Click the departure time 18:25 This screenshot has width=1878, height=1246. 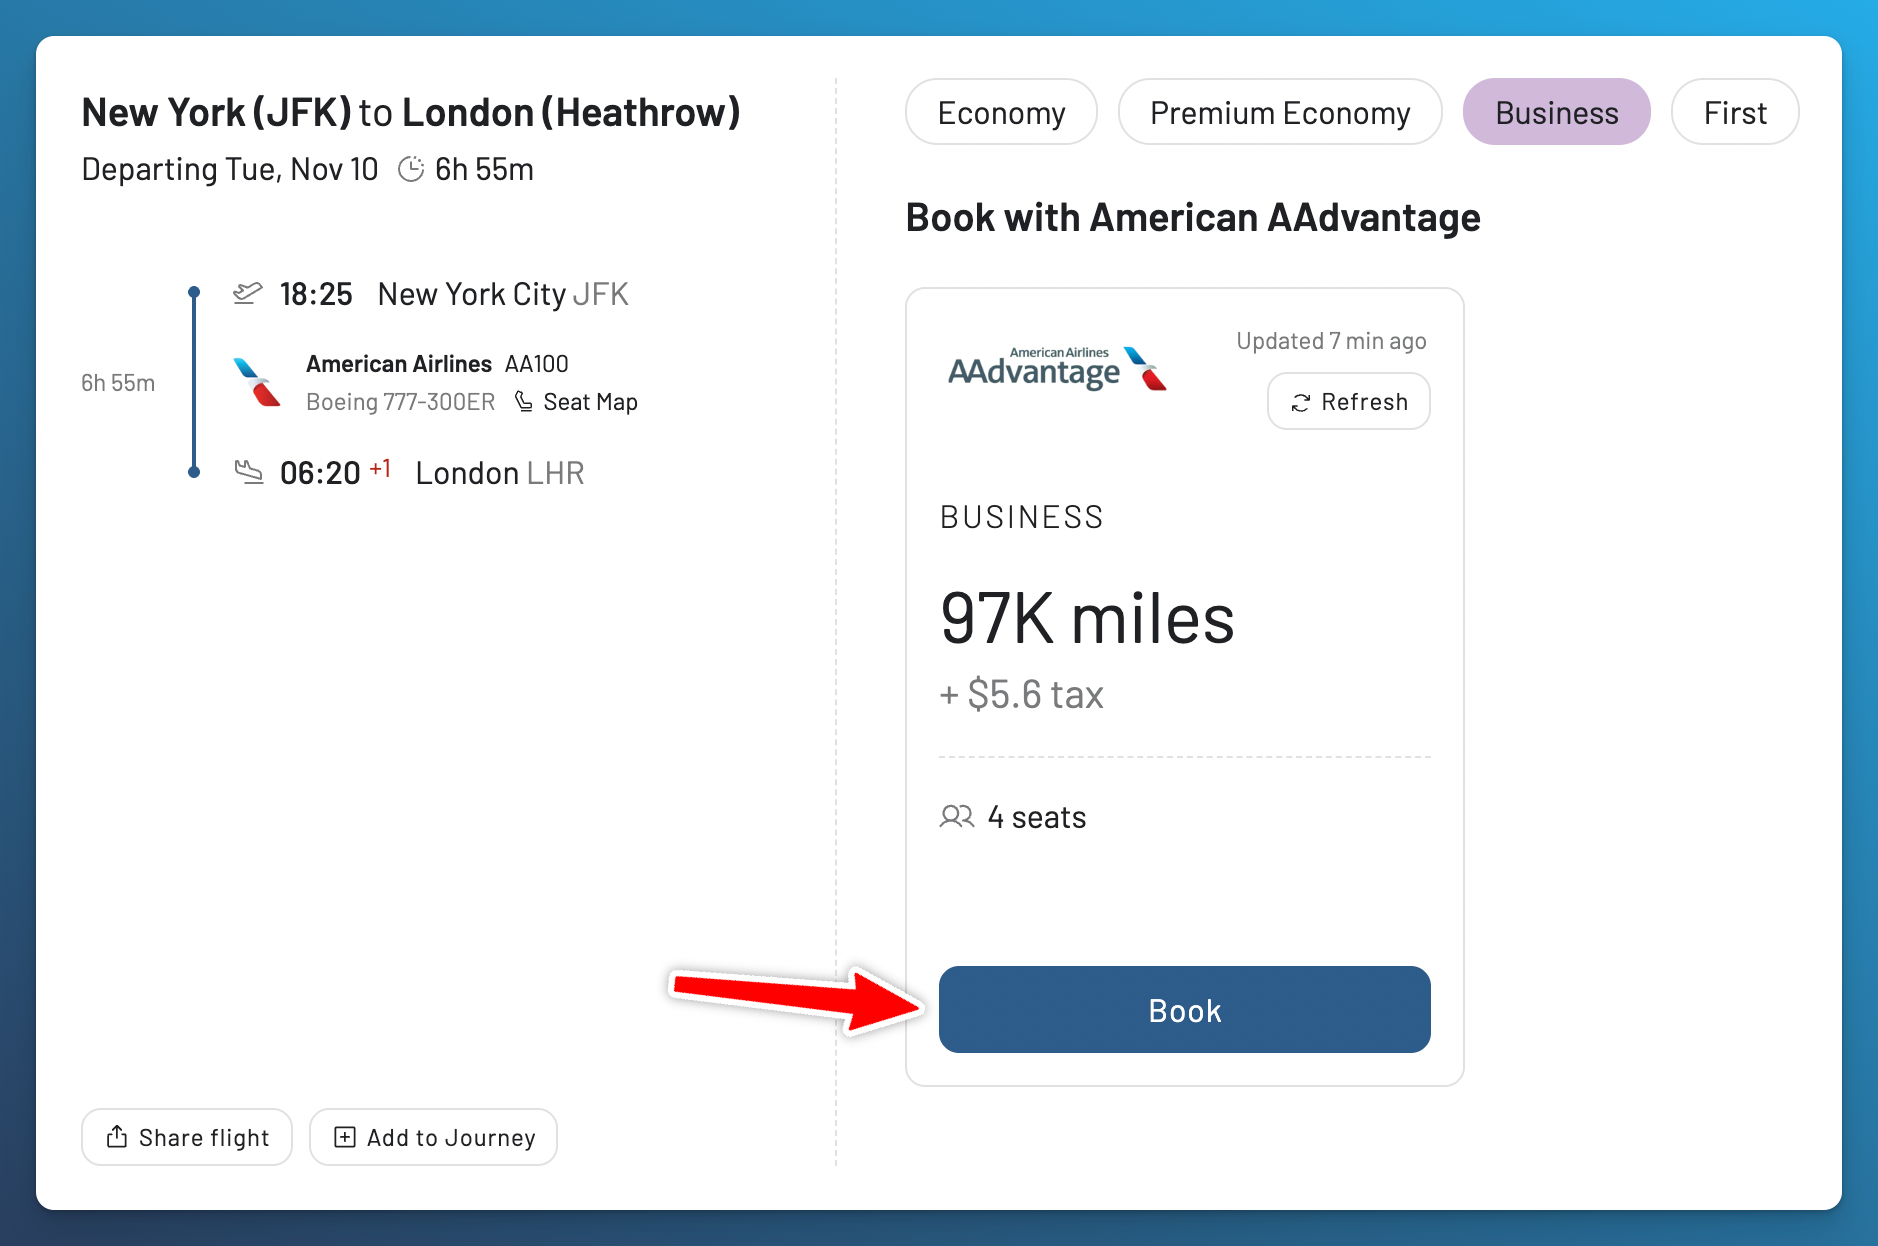point(316,294)
